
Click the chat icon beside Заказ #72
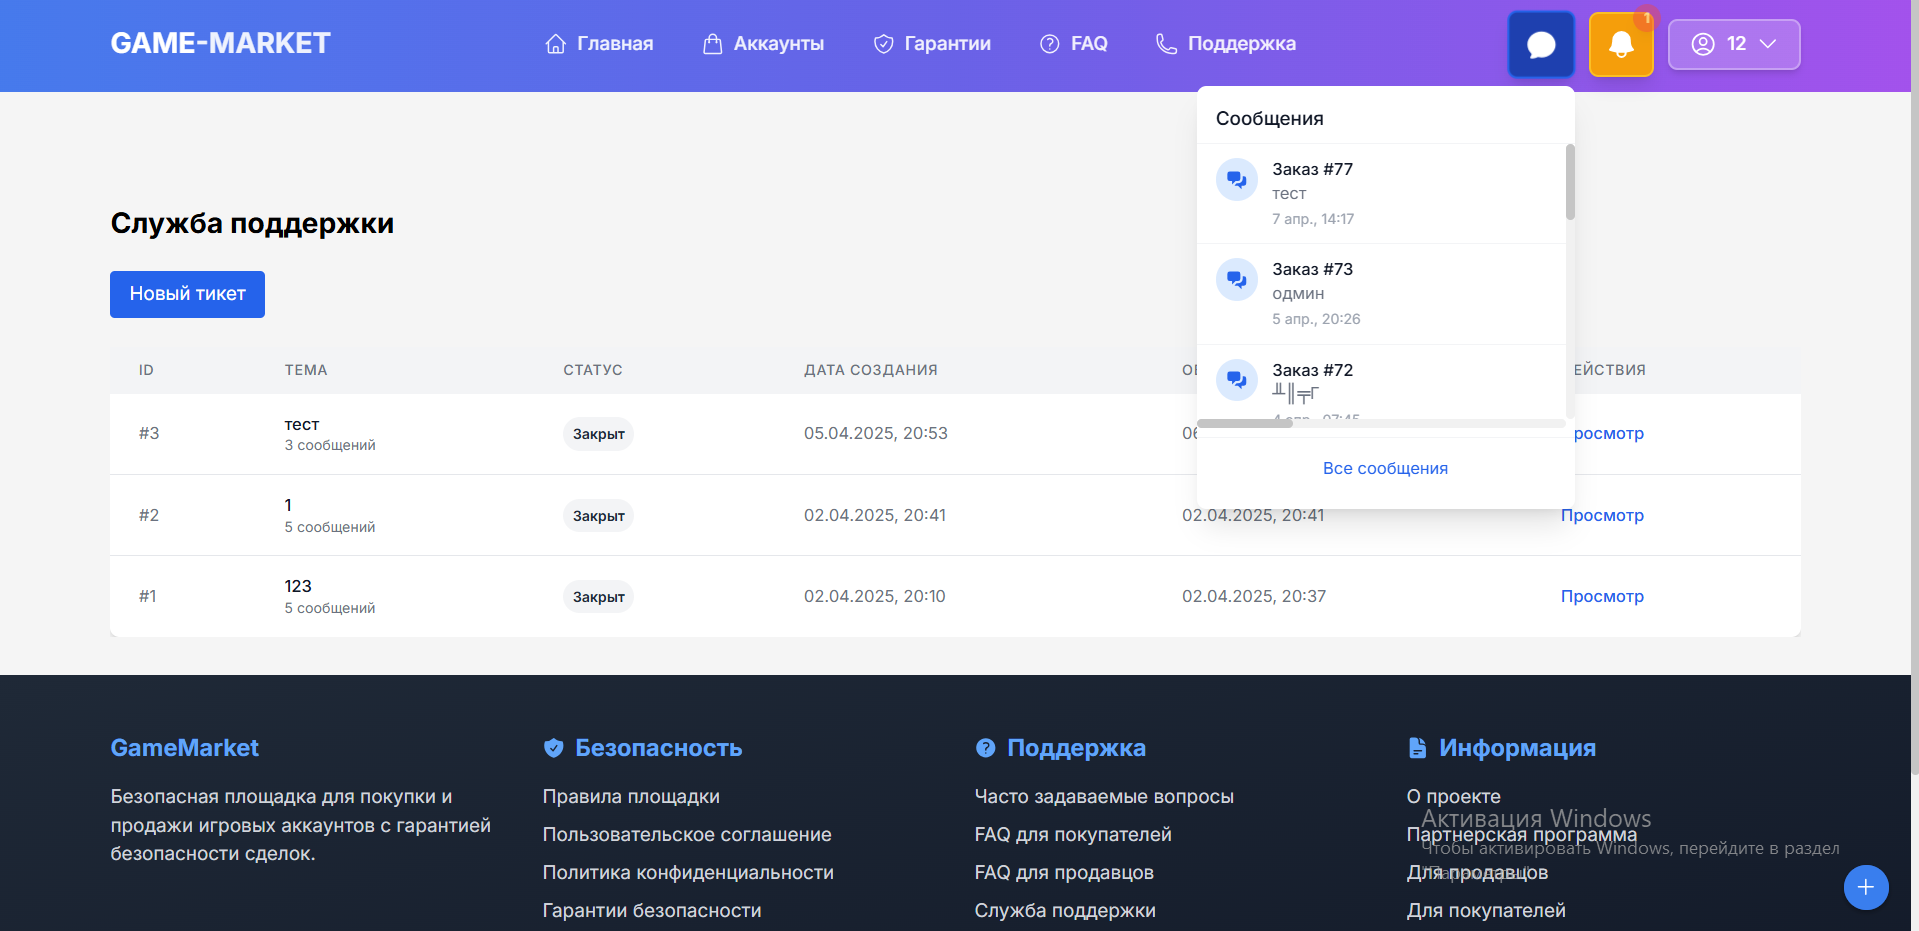(1237, 380)
